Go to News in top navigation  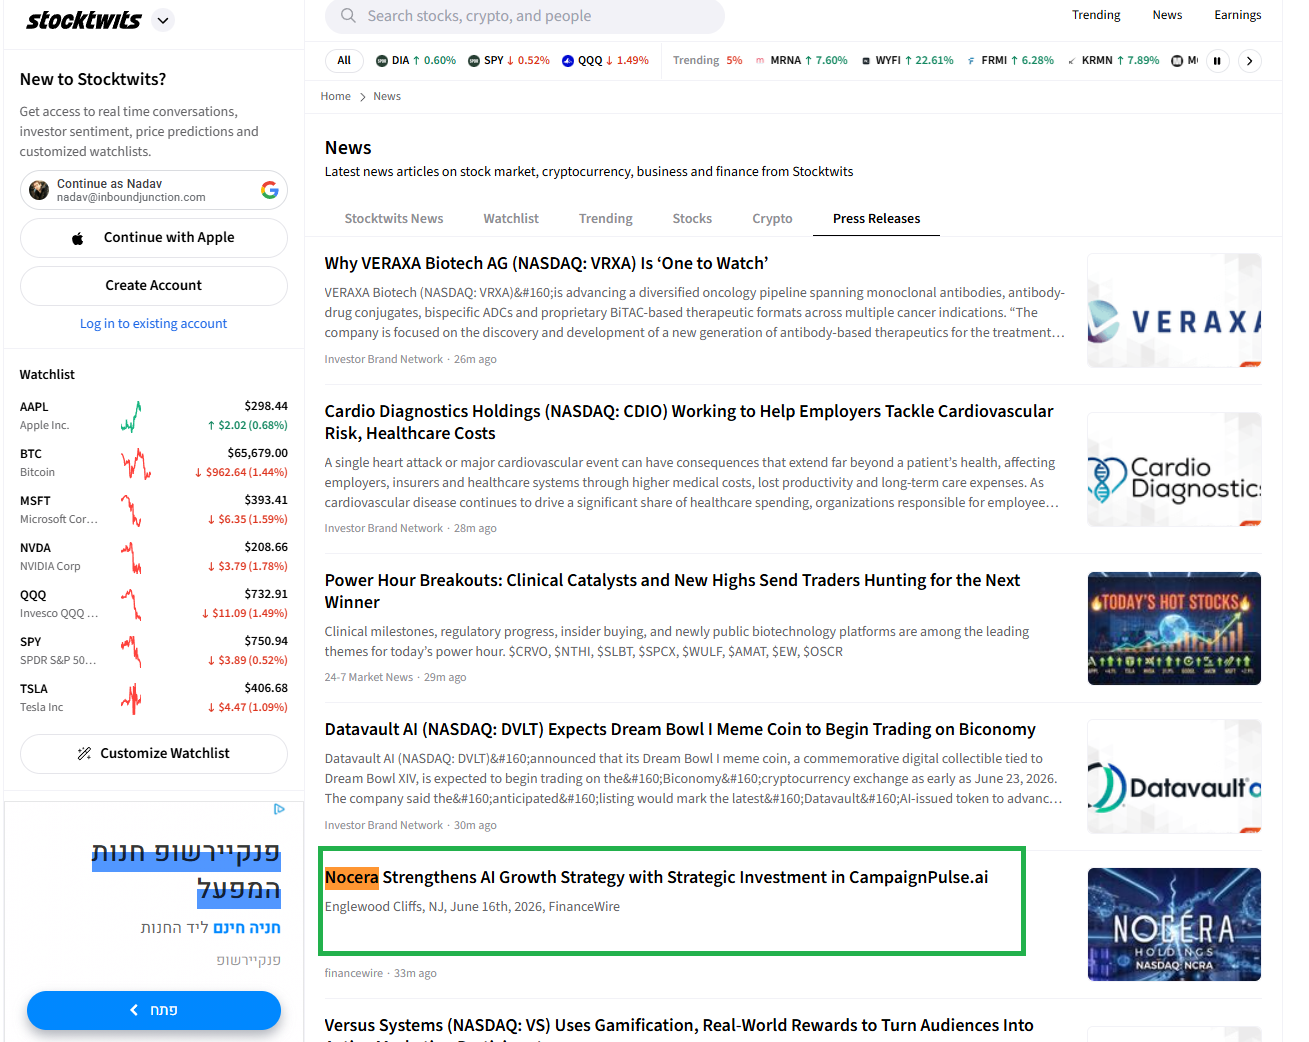point(1167,15)
